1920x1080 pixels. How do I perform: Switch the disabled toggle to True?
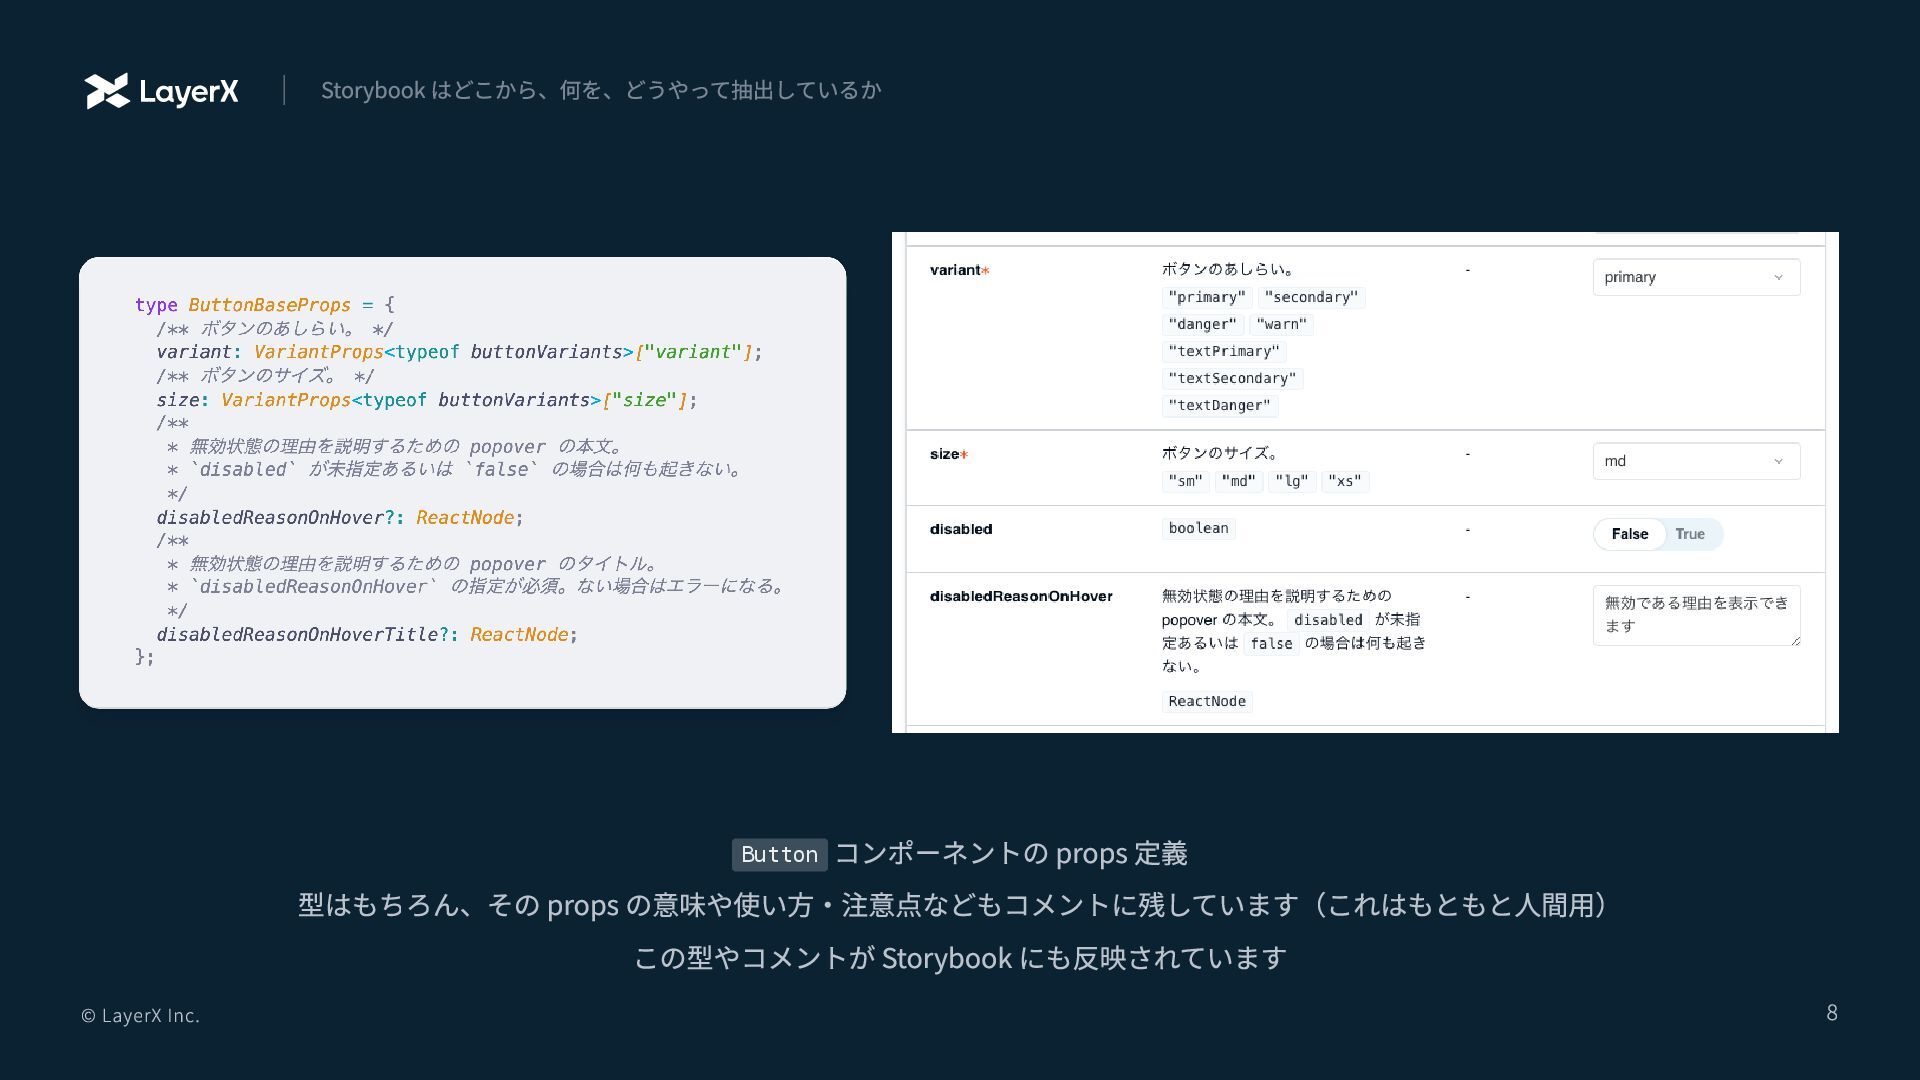coord(1690,534)
